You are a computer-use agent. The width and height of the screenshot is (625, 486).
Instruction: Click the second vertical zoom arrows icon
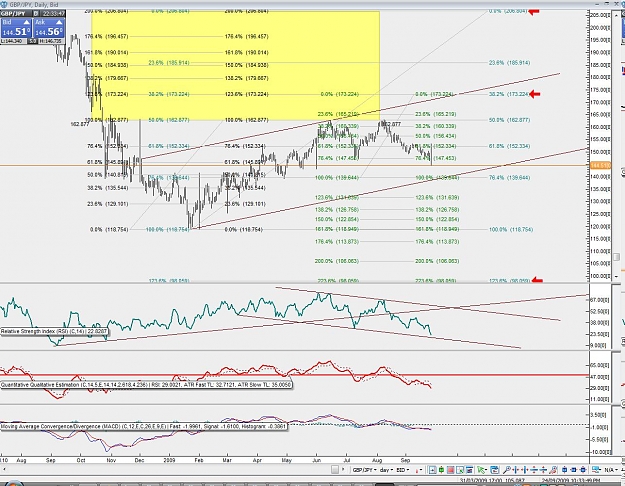coord(544,470)
